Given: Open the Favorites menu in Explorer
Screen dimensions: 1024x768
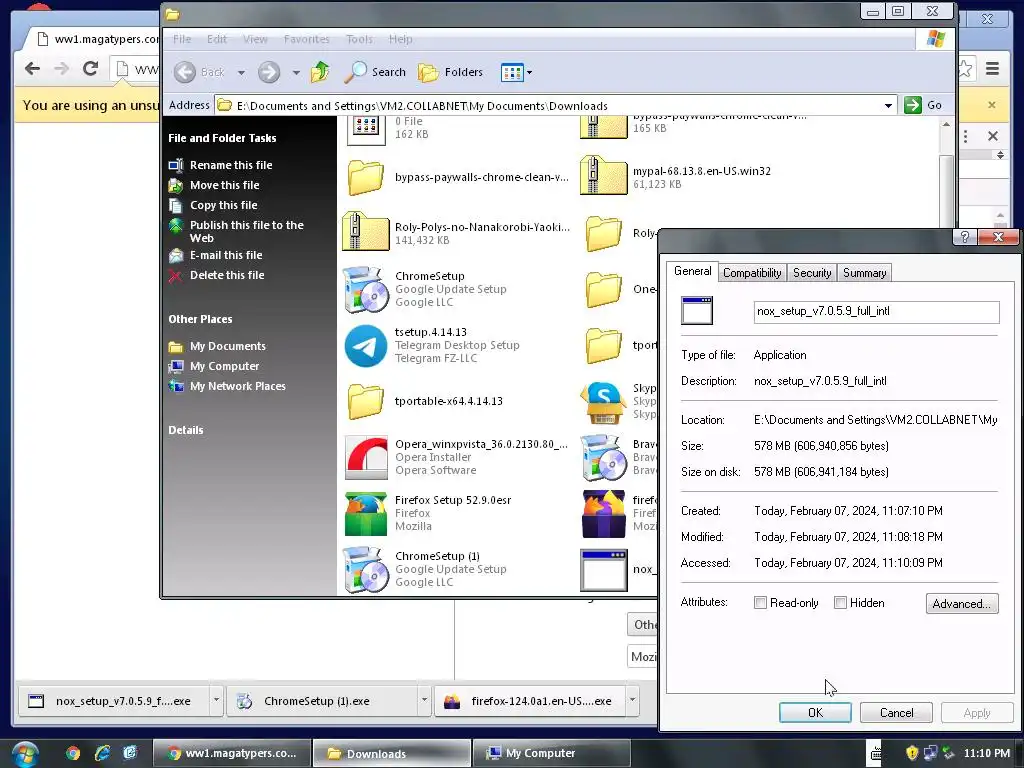Looking at the screenshot, I should pos(306,39).
